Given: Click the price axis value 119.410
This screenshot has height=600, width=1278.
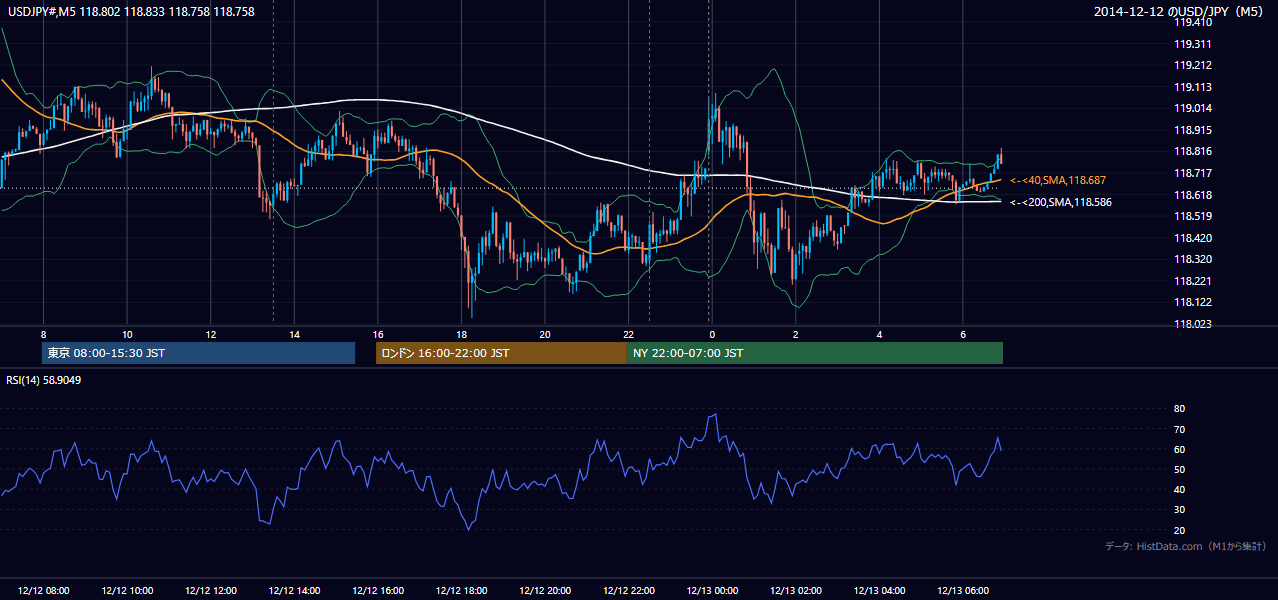Looking at the screenshot, I should point(1192,22).
